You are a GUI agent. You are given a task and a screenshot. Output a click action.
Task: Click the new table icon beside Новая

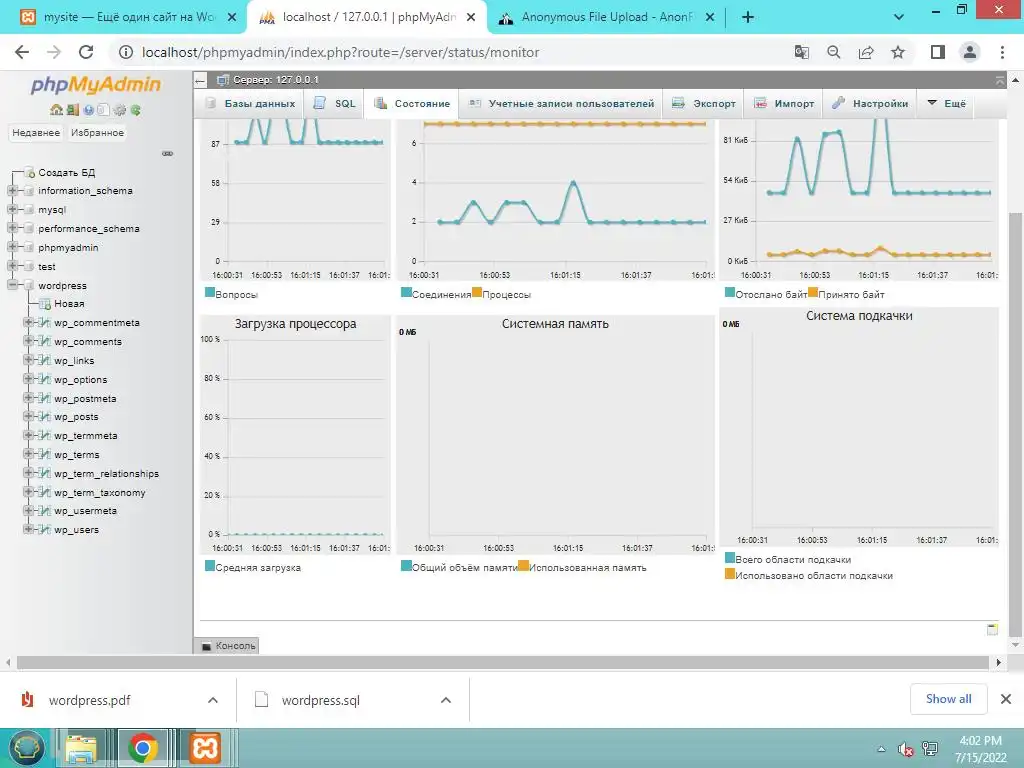(x=44, y=304)
